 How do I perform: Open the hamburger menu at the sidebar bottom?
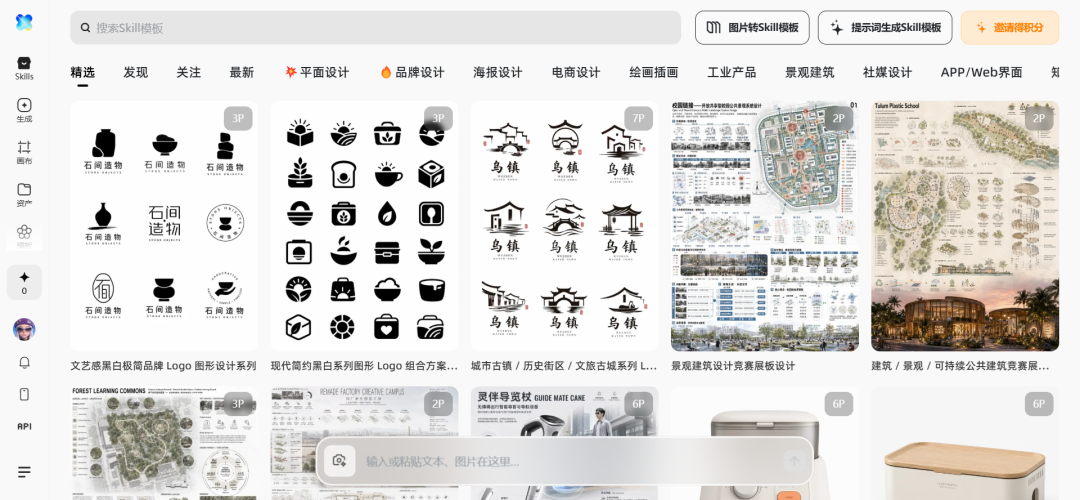click(x=24, y=472)
